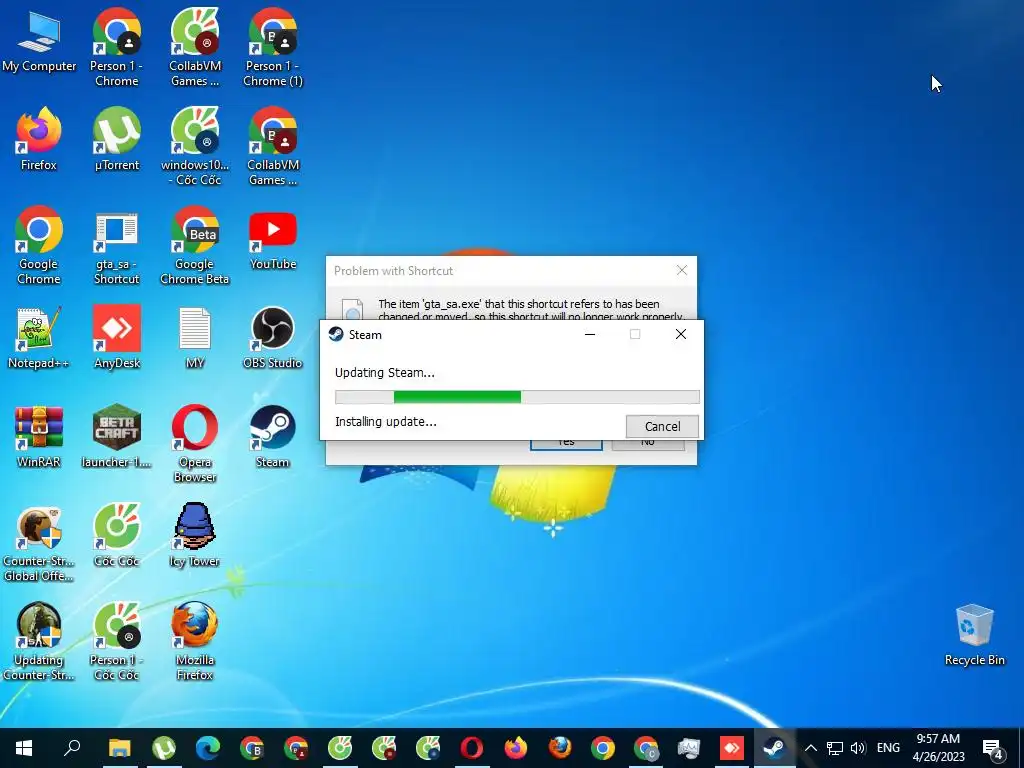Image resolution: width=1024 pixels, height=768 pixels.
Task: Select the YouTube desktop shortcut
Action: (x=273, y=239)
